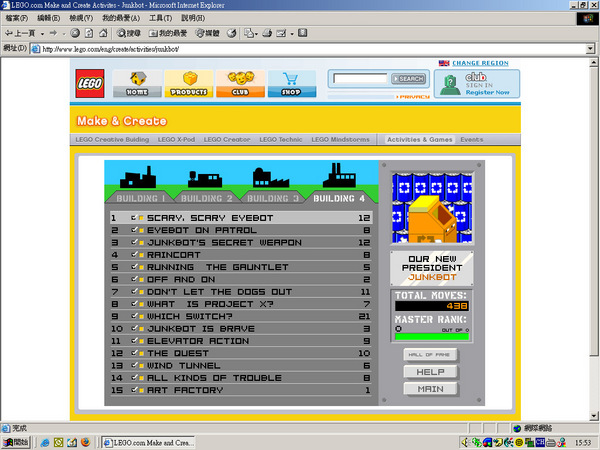Open LEGO HOME house icon button
This screenshot has height=450, width=600.
[x=137, y=83]
